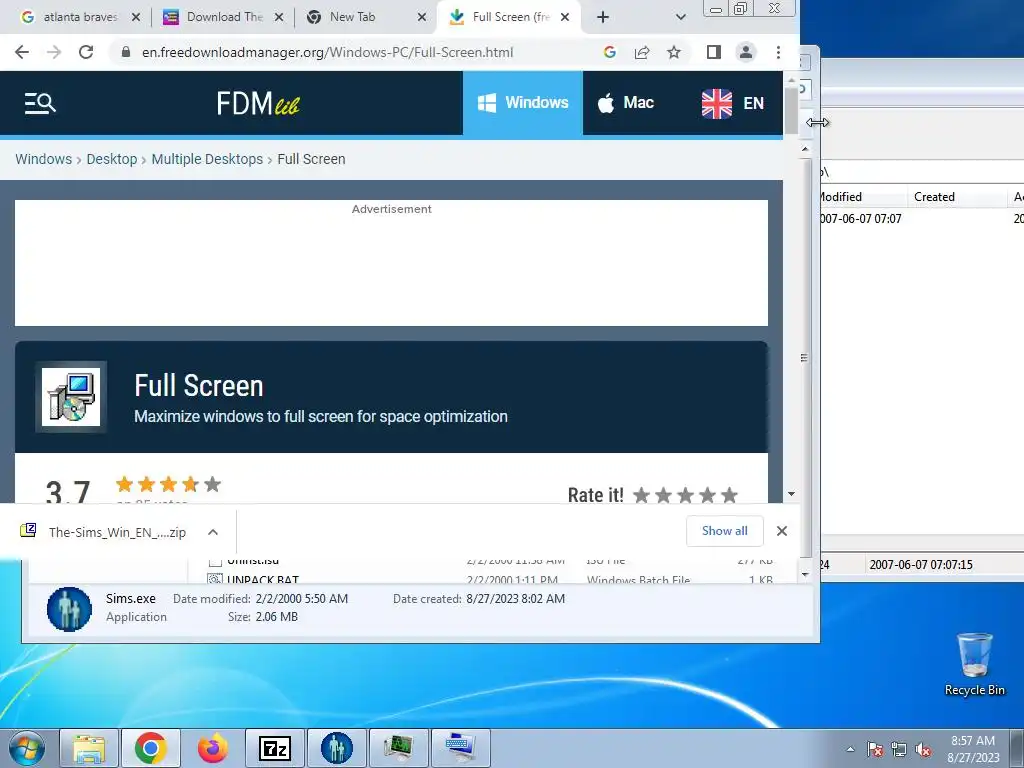Switch to Chrome in the taskbar

[x=151, y=748]
